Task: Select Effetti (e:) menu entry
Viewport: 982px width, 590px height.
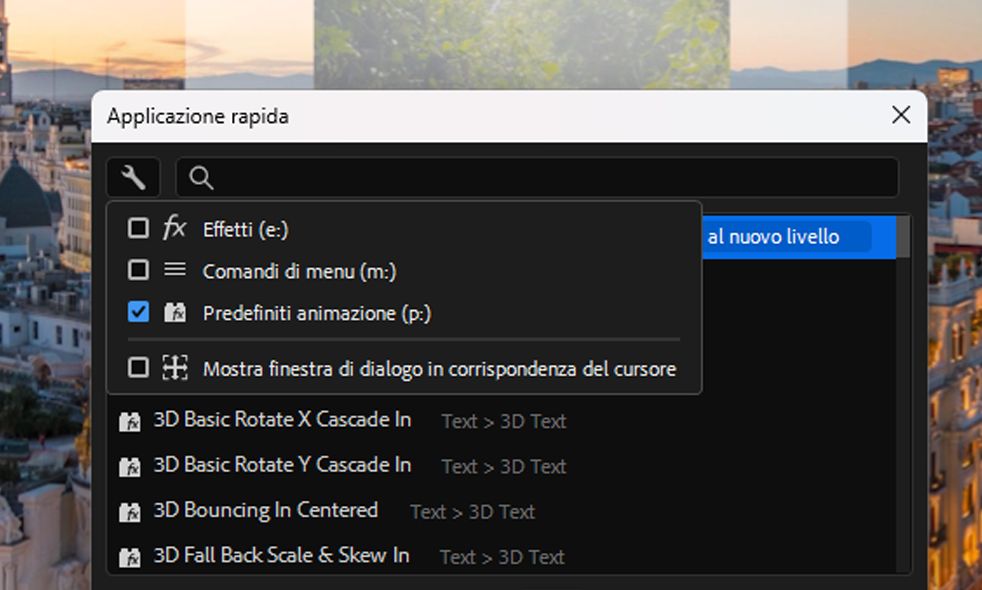Action: point(245,230)
